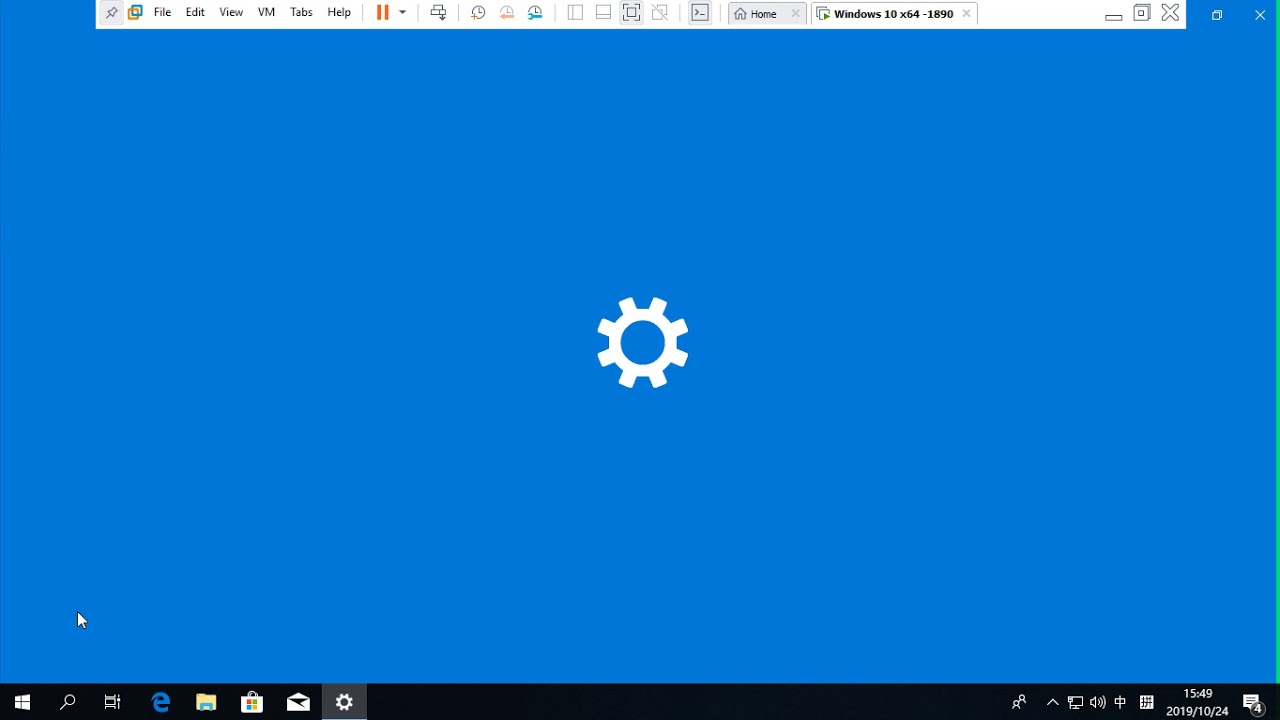
Task: Restore the VMware window from full screen
Action: pyautogui.click(x=1141, y=13)
